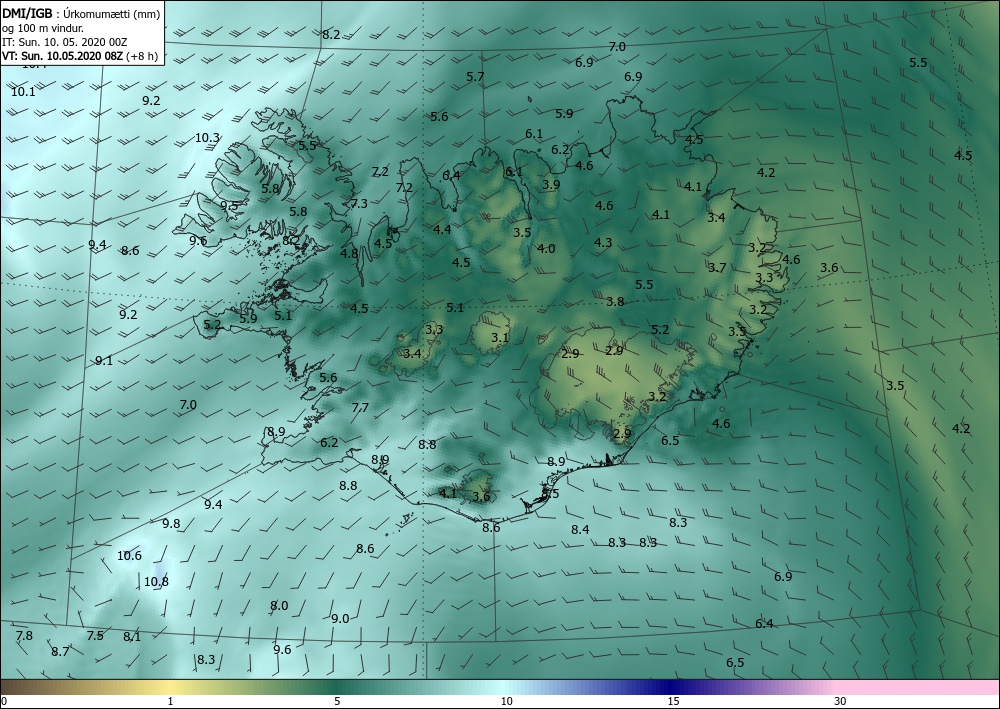Image resolution: width=1000 pixels, height=709 pixels.
Task: Select the 7.7 value label
Action: tap(360, 407)
